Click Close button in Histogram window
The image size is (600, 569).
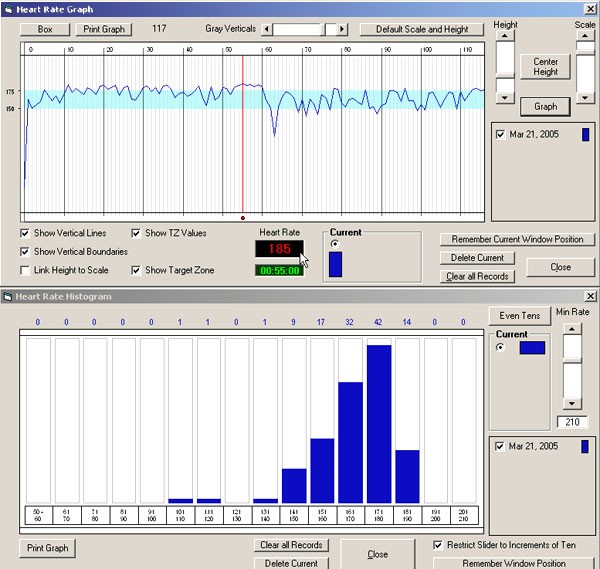coord(377,554)
